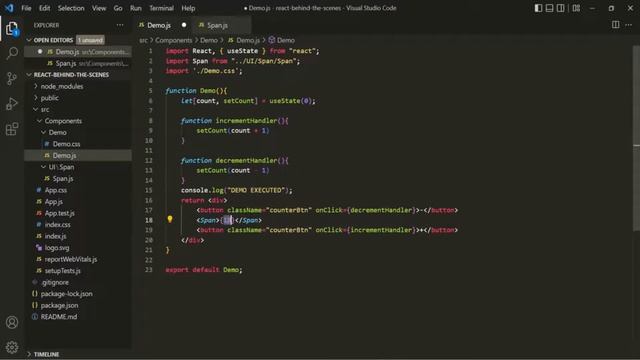Open the Explorer view in the activity bar
The height and width of the screenshot is (360, 640).
[12, 29]
